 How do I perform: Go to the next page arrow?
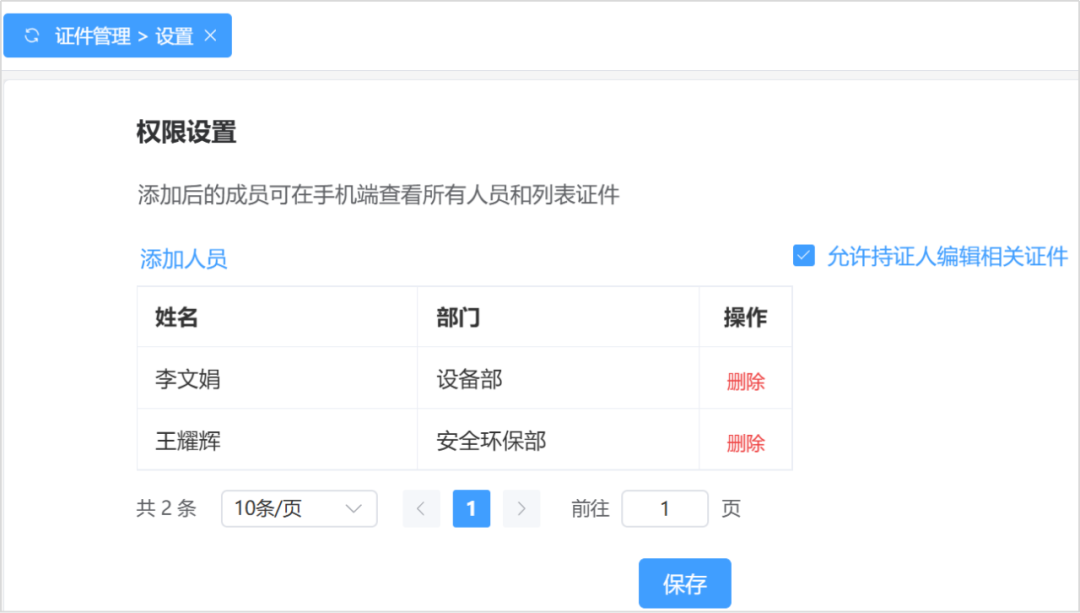pos(521,509)
